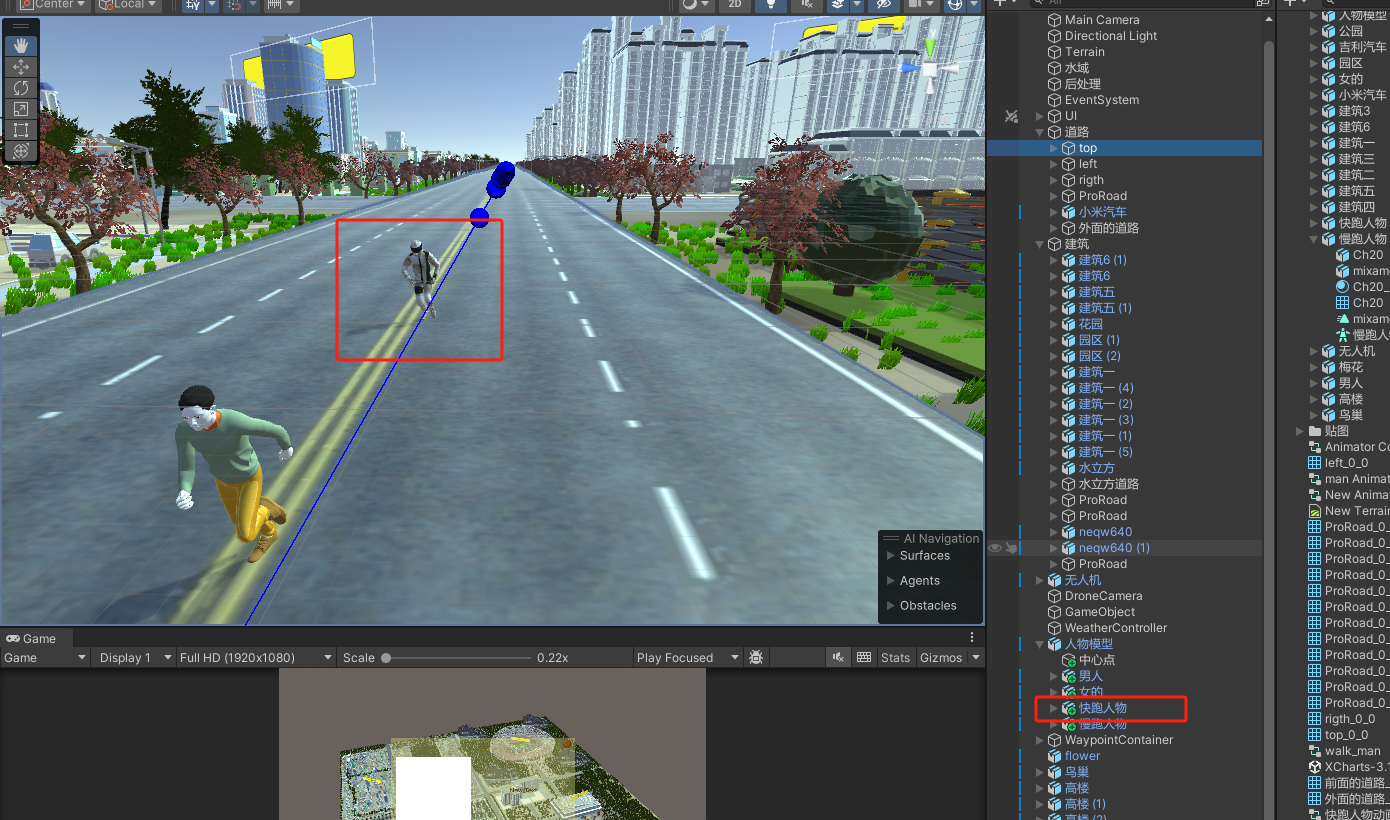Open the Full HD (1920x1080) resolution dropdown
This screenshot has height=820, width=1390.
click(255, 657)
